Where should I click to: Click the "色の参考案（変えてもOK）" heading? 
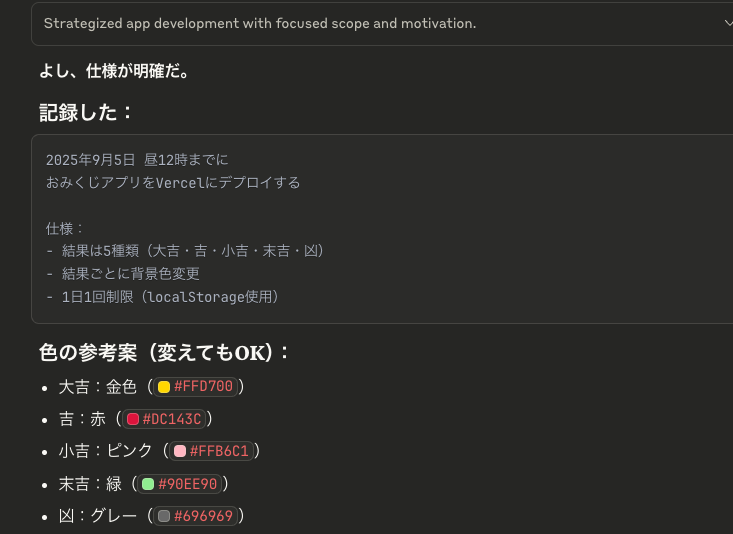165,353
